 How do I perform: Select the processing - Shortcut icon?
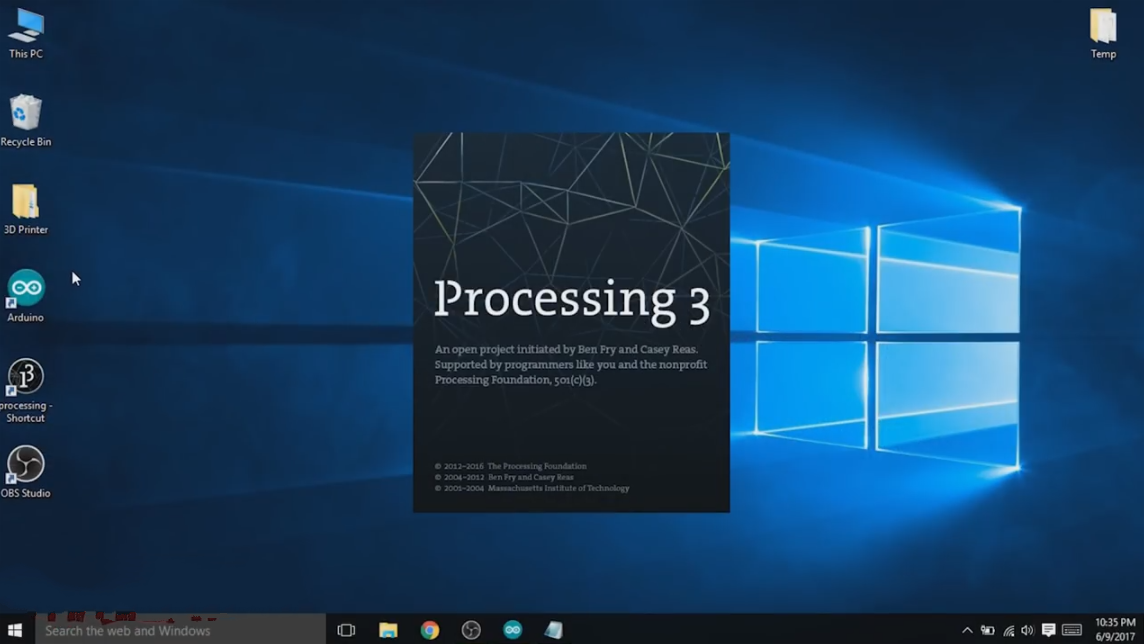pyautogui.click(x=26, y=390)
